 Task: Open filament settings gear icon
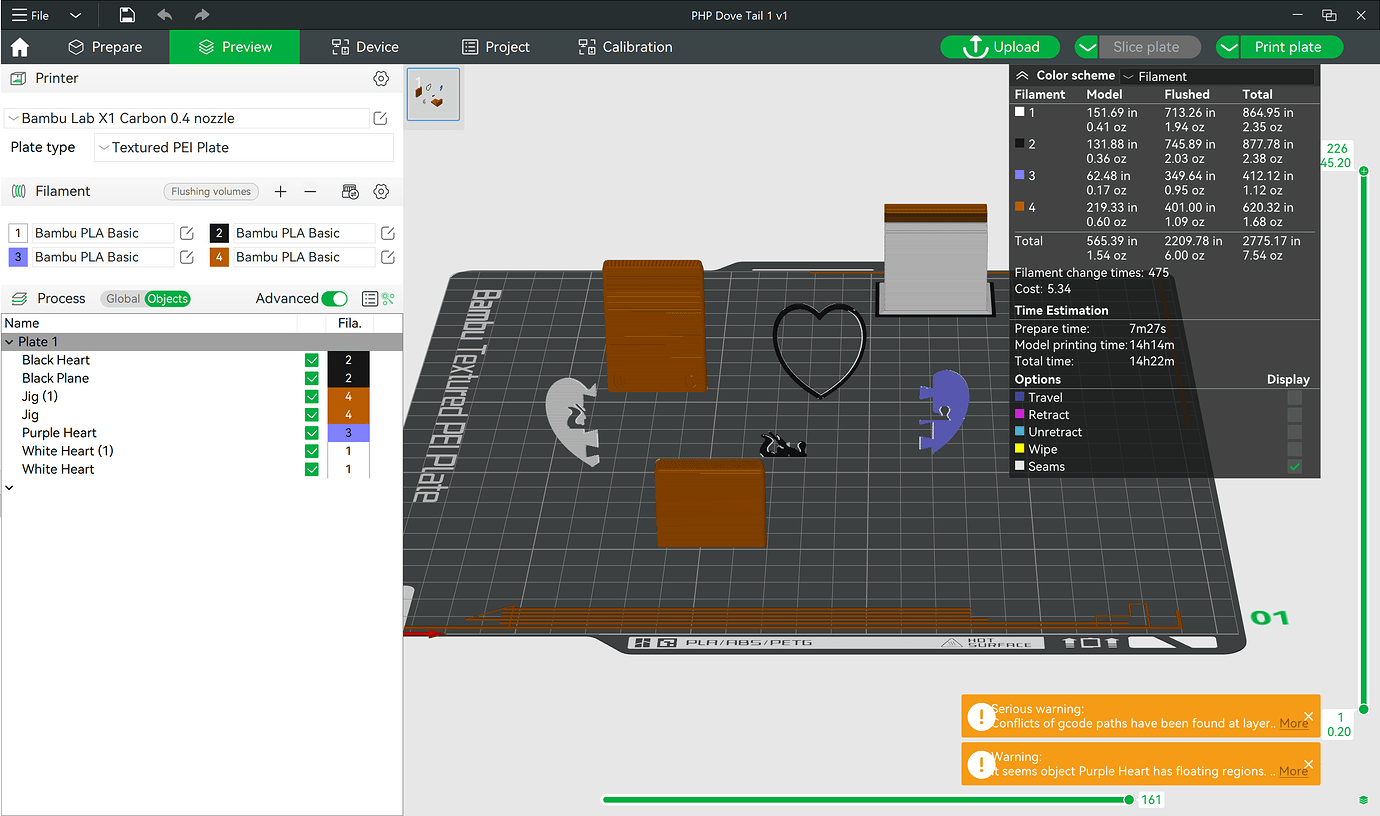point(381,191)
